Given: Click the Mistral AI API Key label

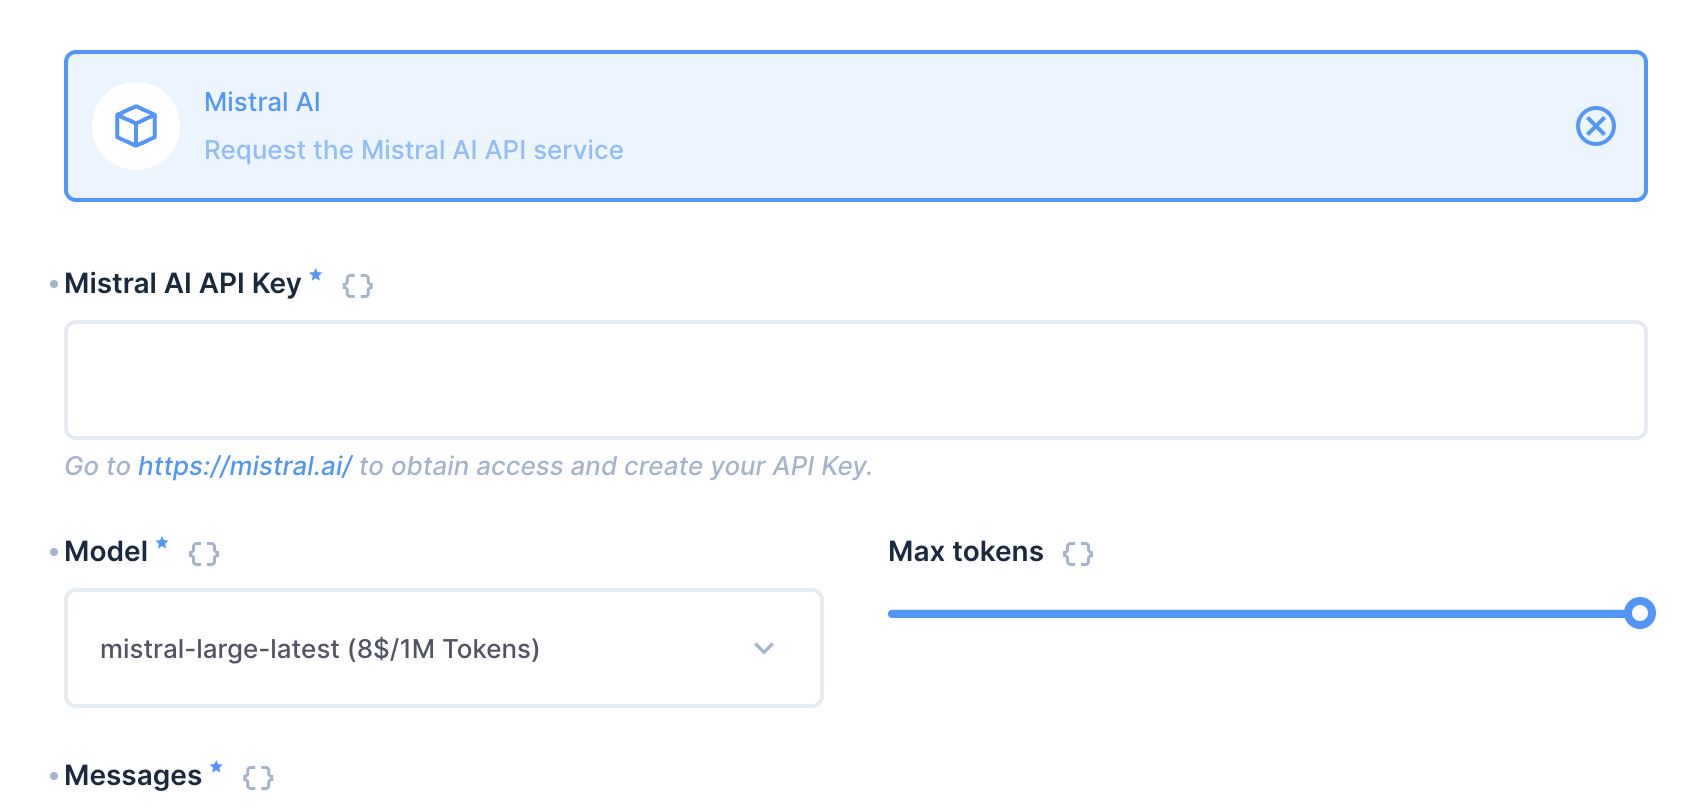Looking at the screenshot, I should point(182,284).
